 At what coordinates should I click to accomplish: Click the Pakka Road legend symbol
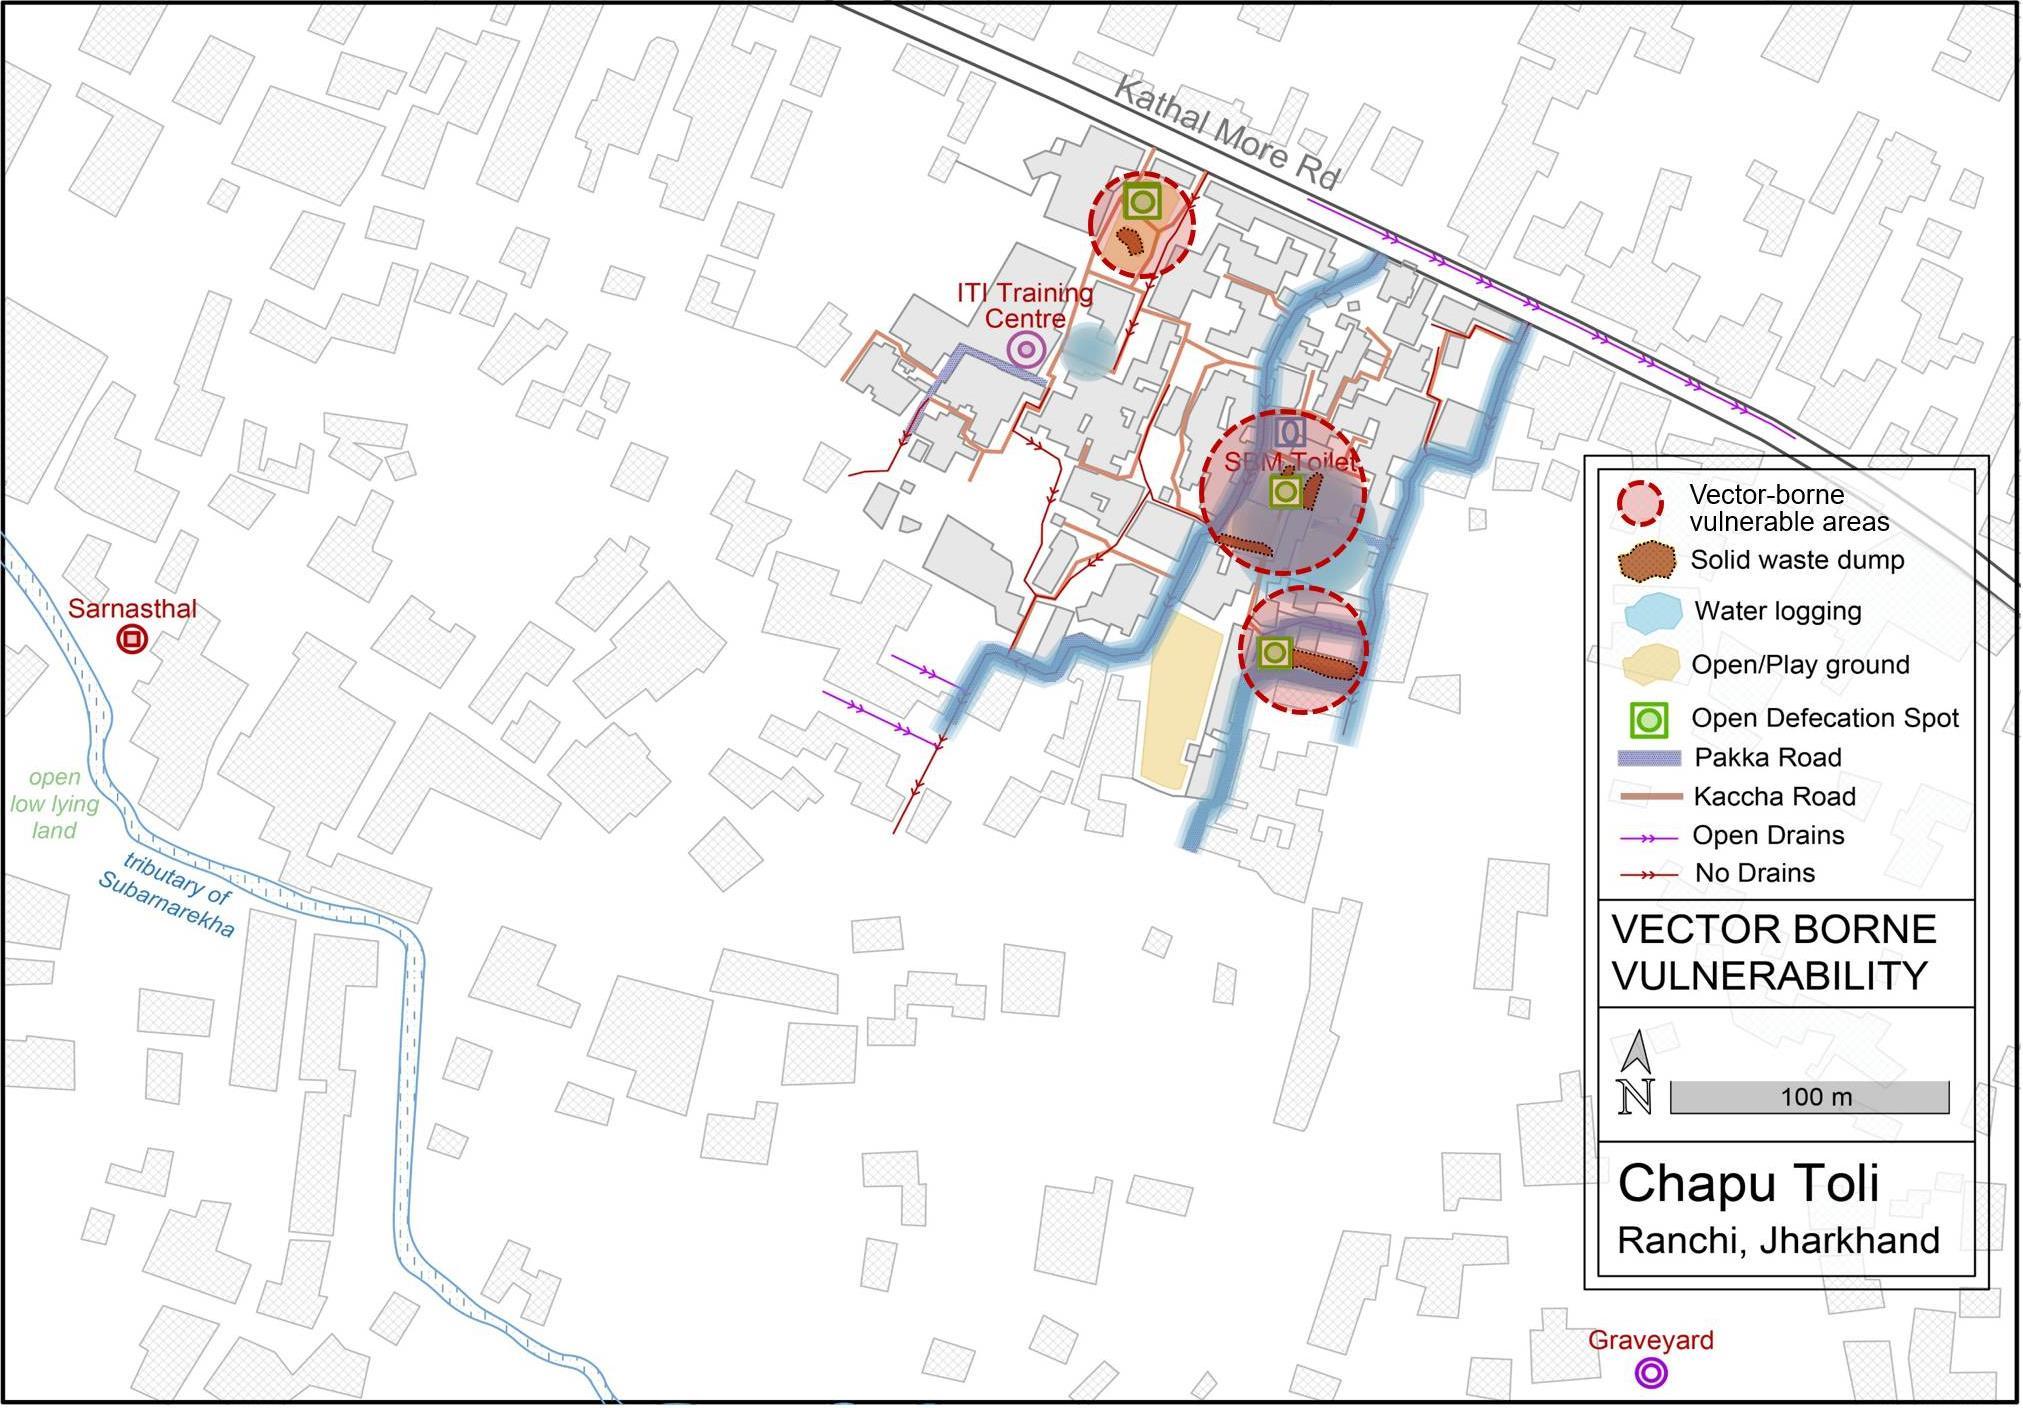(x=1648, y=758)
